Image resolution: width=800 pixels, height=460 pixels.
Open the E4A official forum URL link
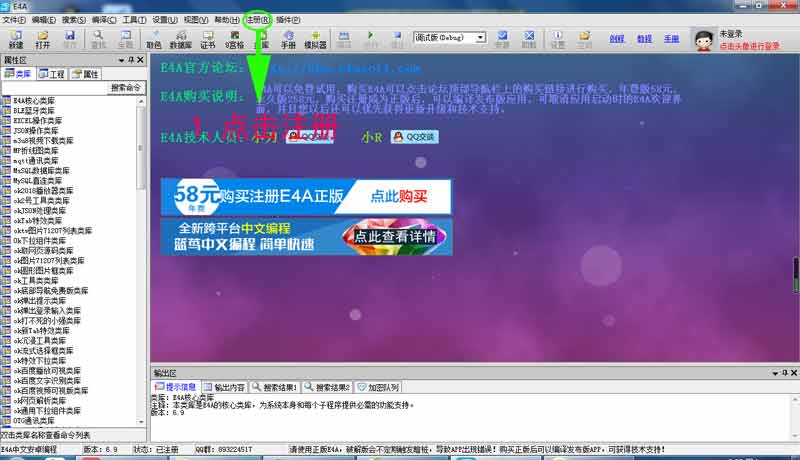point(340,68)
